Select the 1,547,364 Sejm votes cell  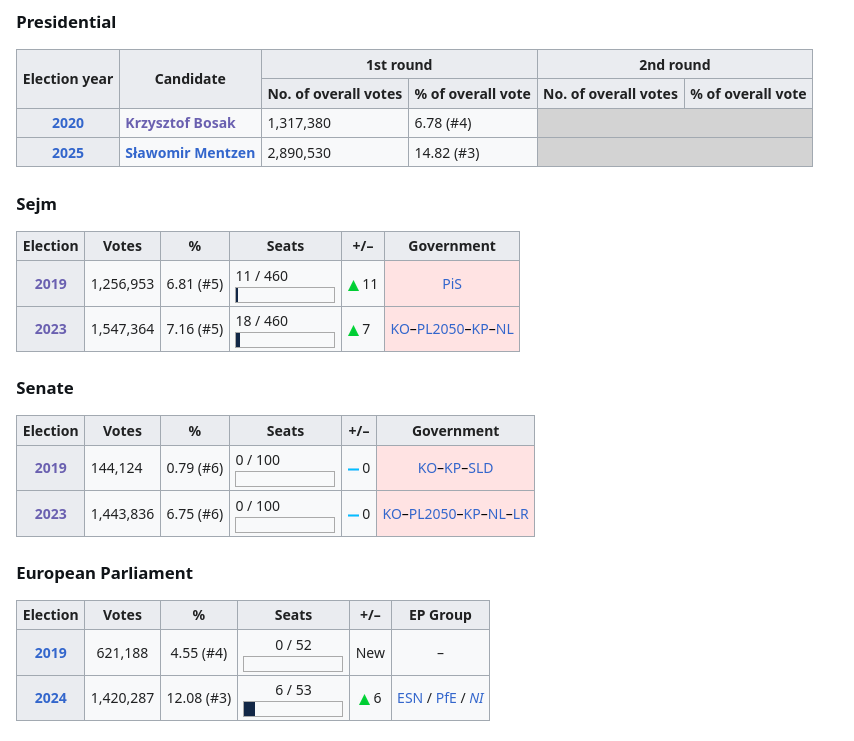tap(123, 329)
